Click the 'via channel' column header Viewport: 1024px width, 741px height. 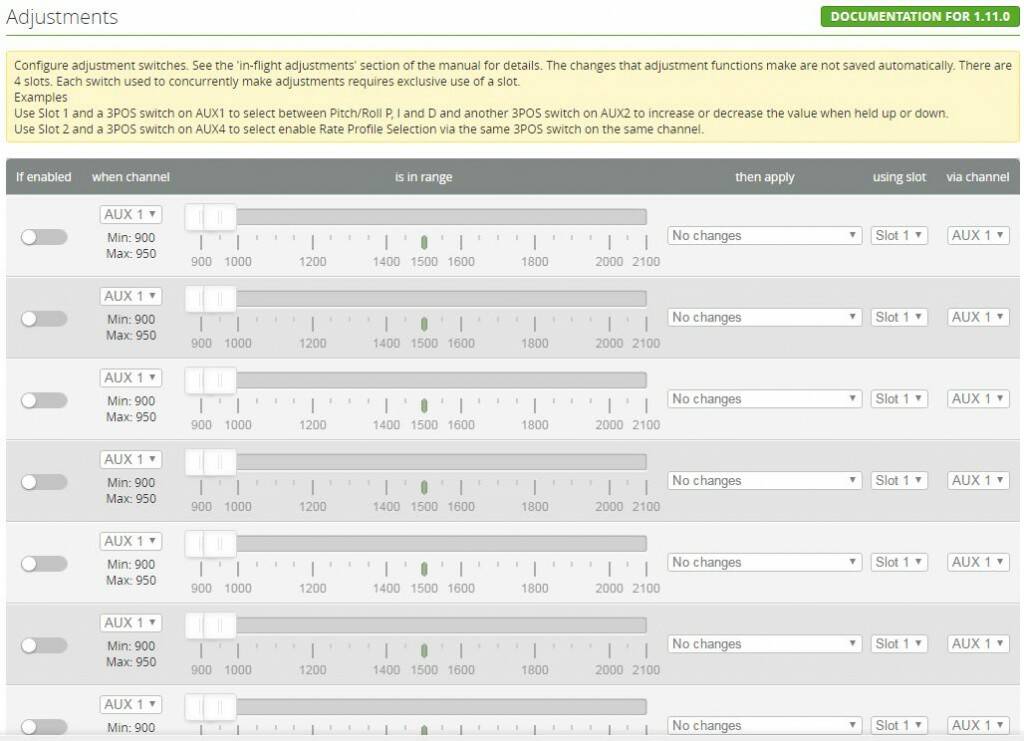[x=978, y=177]
